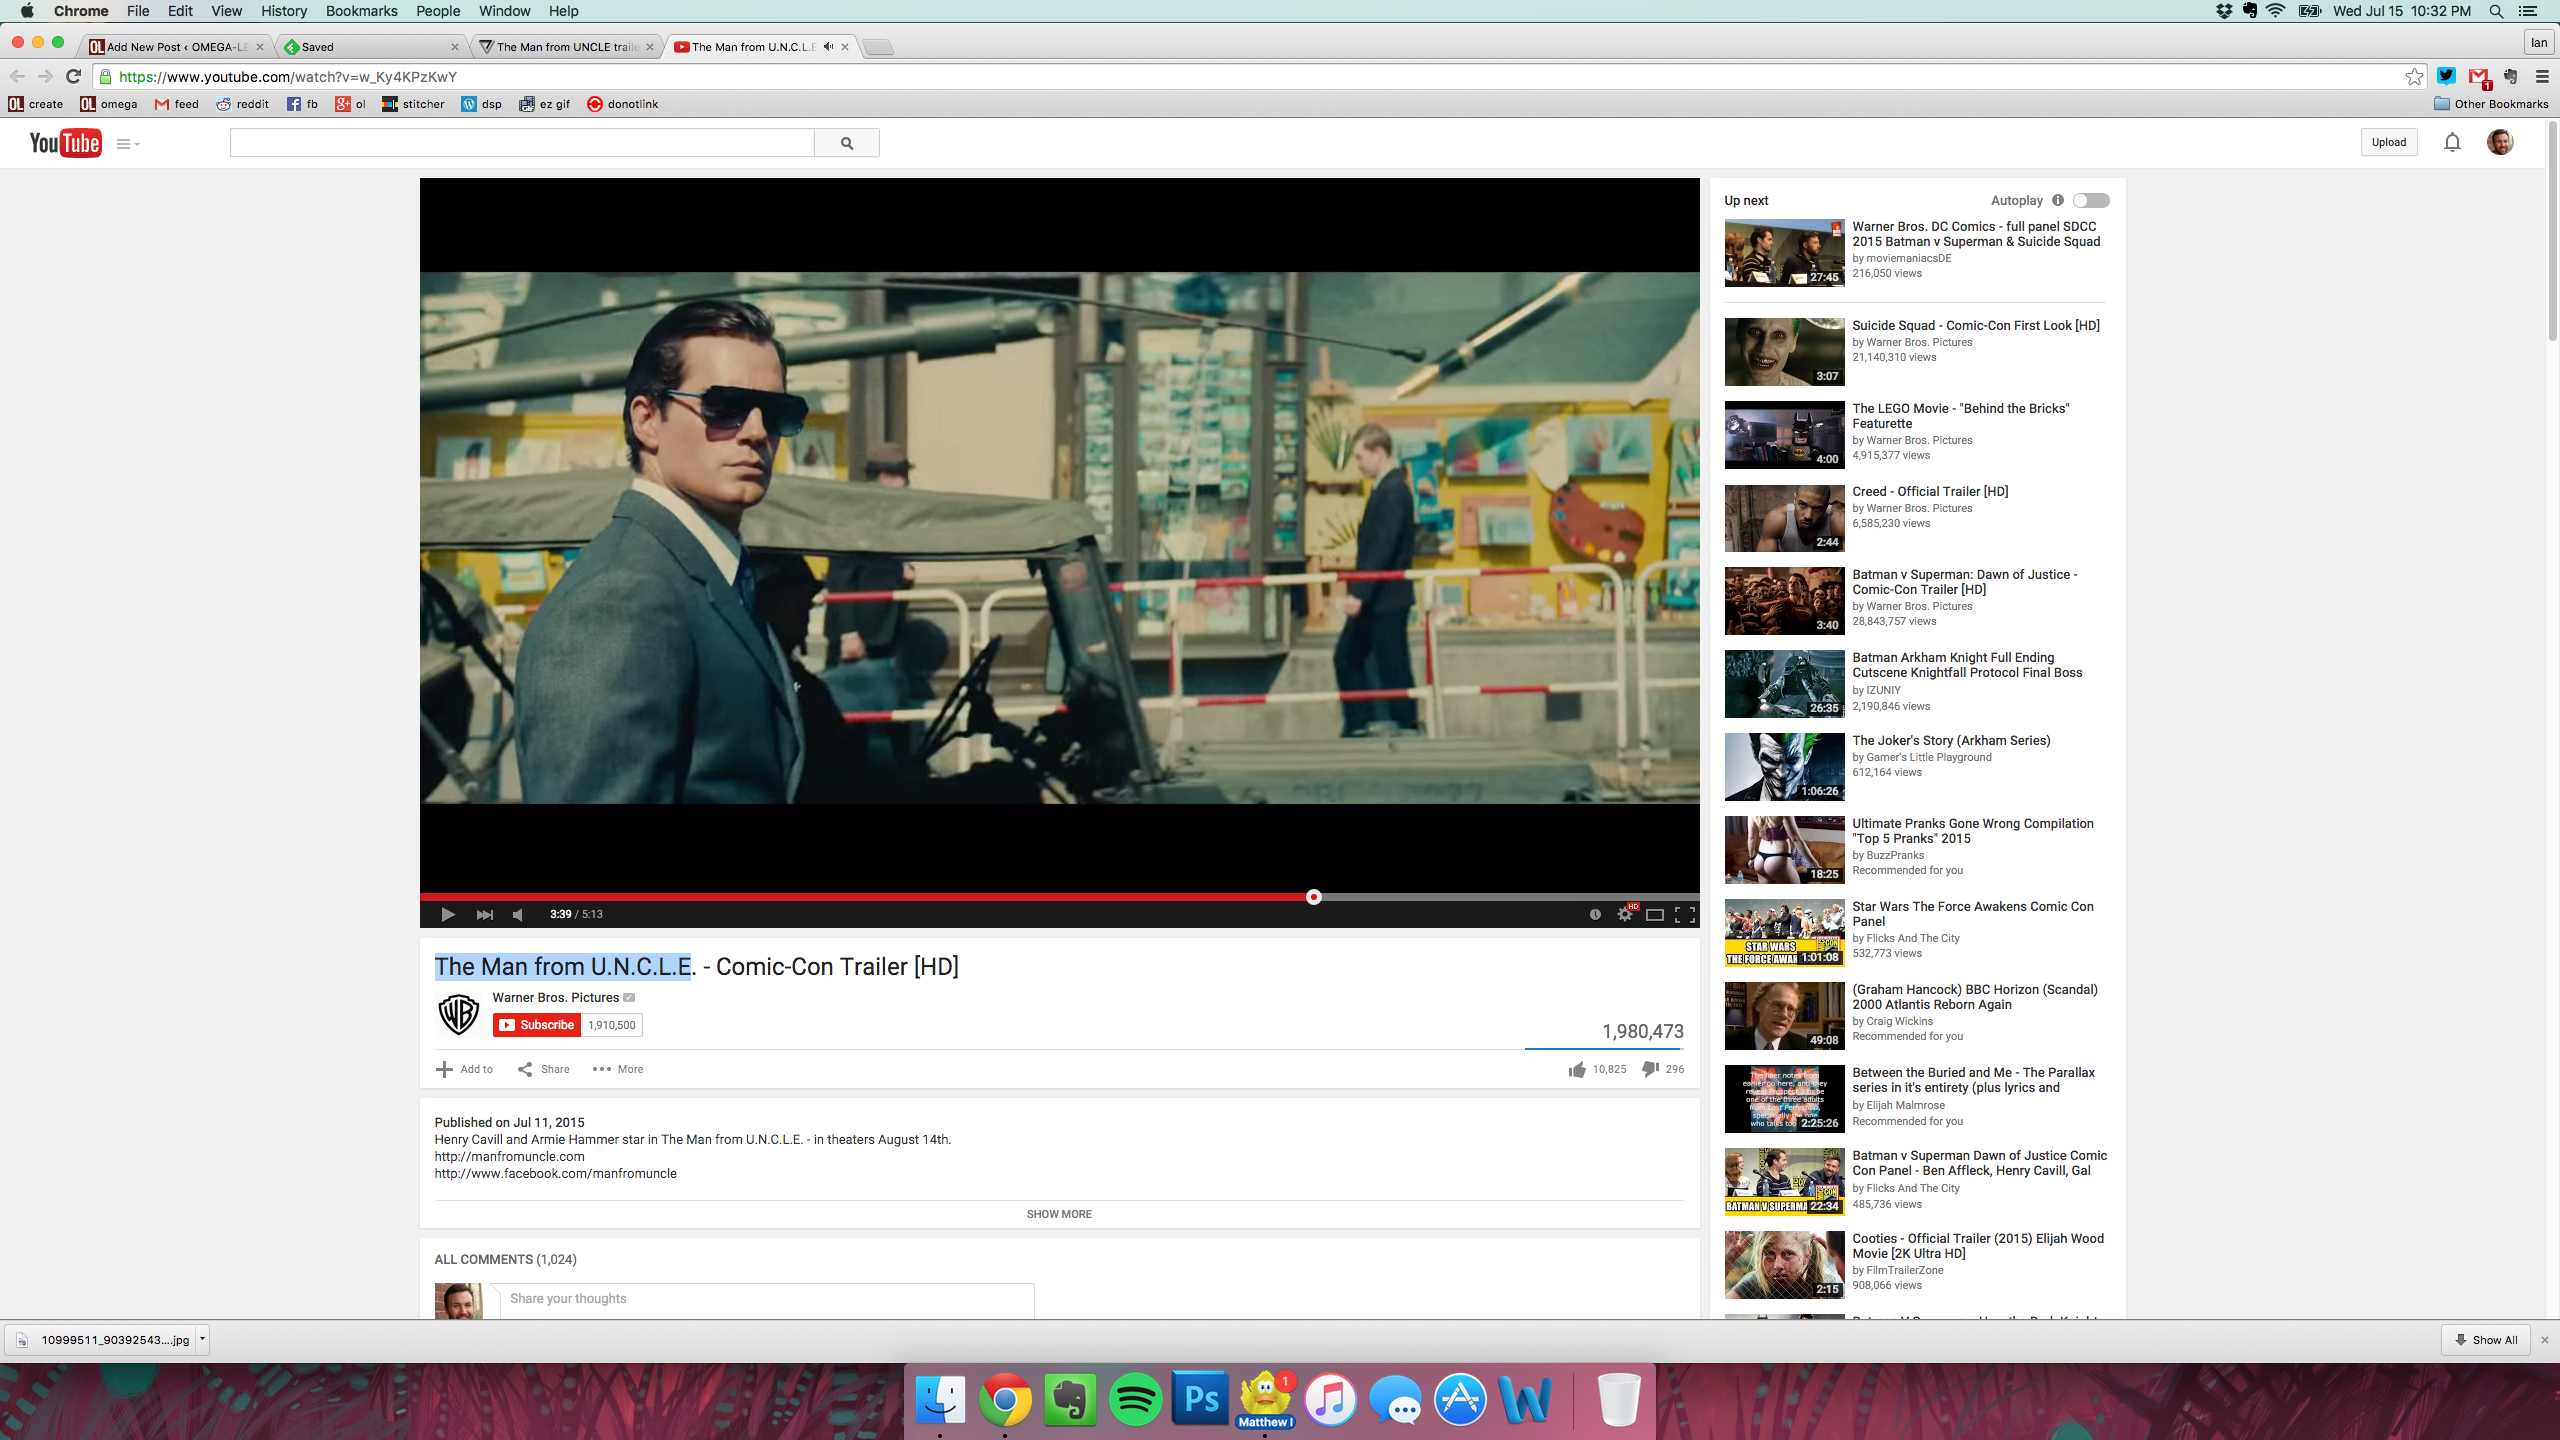Open the notifications bell
The height and width of the screenshot is (1440, 2560).
2452,142
